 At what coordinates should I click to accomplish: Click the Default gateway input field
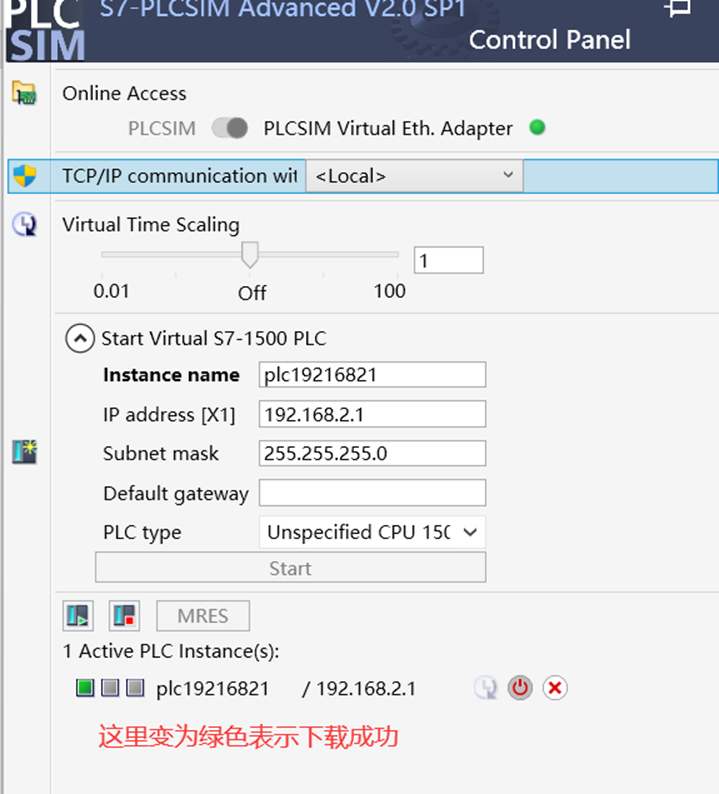click(x=372, y=493)
